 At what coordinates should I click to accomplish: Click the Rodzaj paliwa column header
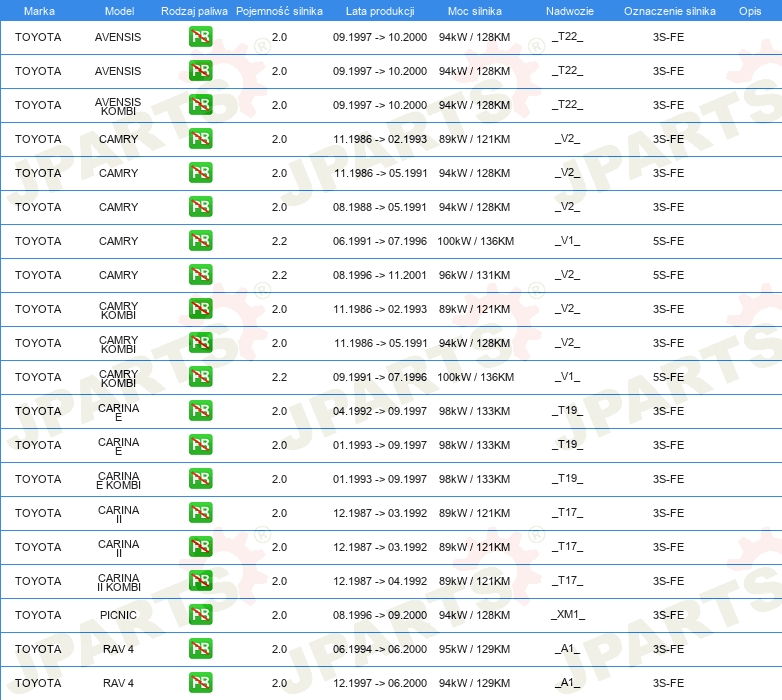pos(194,11)
